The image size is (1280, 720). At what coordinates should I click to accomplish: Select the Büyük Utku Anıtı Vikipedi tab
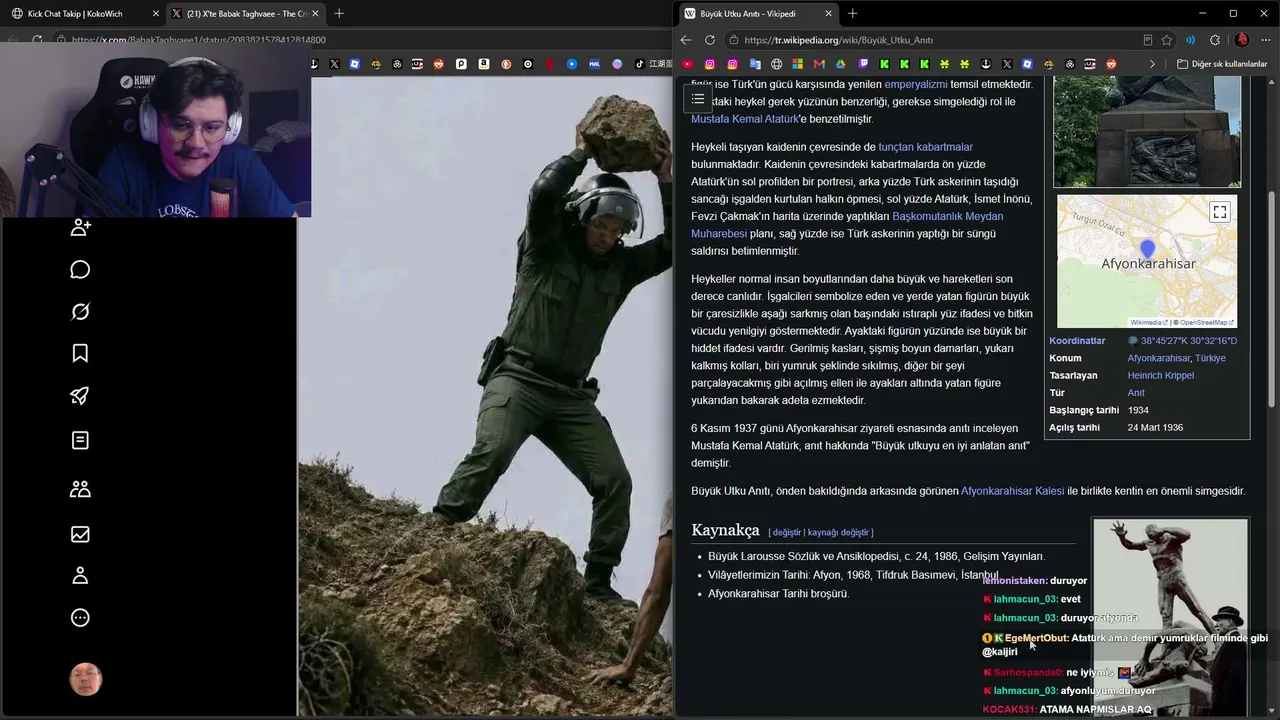(x=759, y=14)
